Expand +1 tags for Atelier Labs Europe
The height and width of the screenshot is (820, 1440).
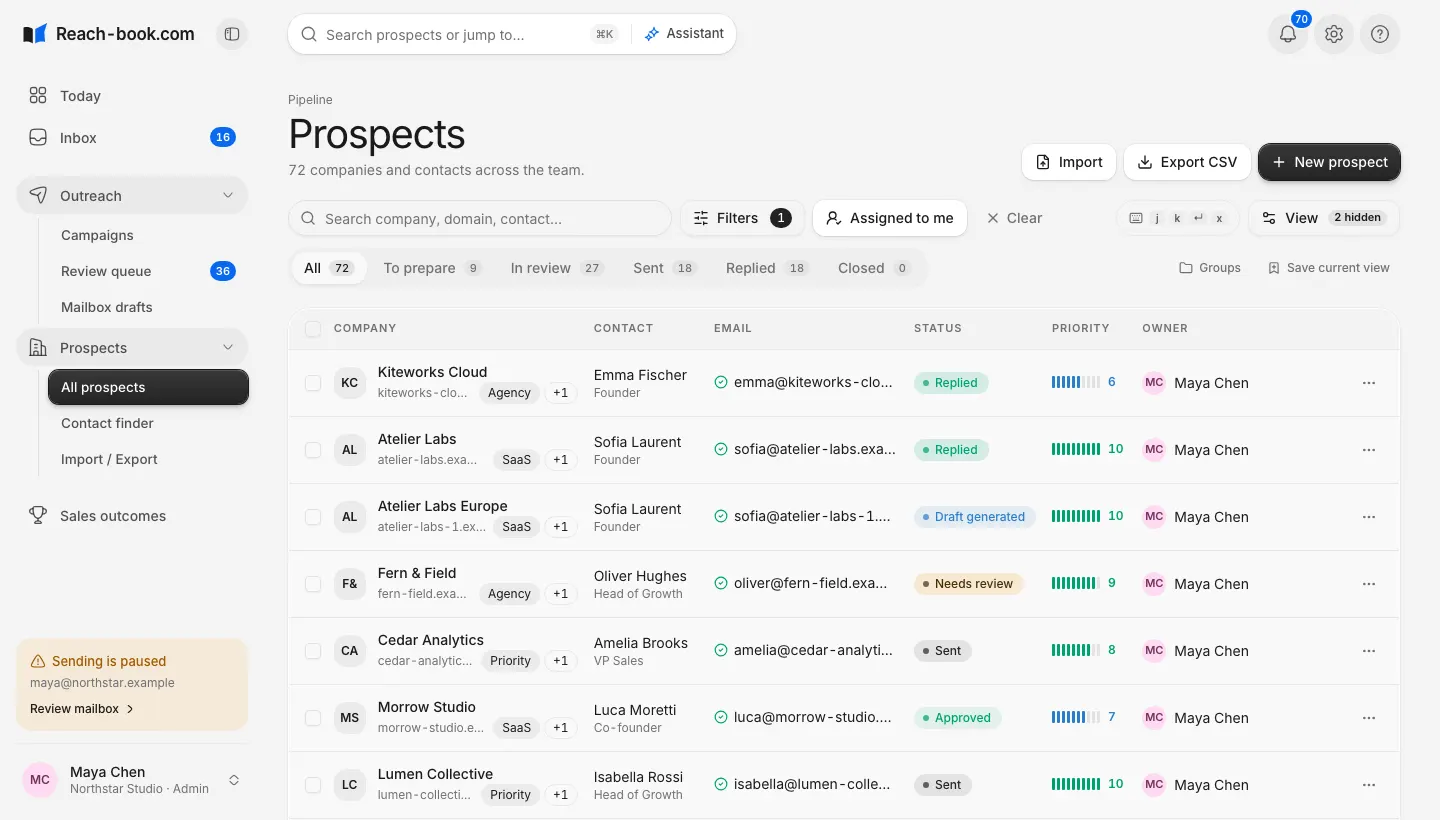point(561,527)
